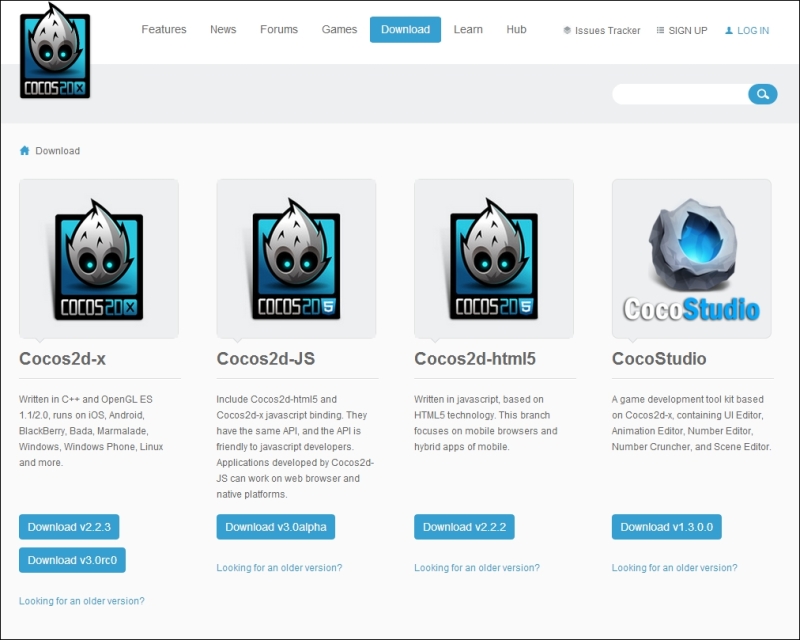Click the SIGN UP link

688,31
